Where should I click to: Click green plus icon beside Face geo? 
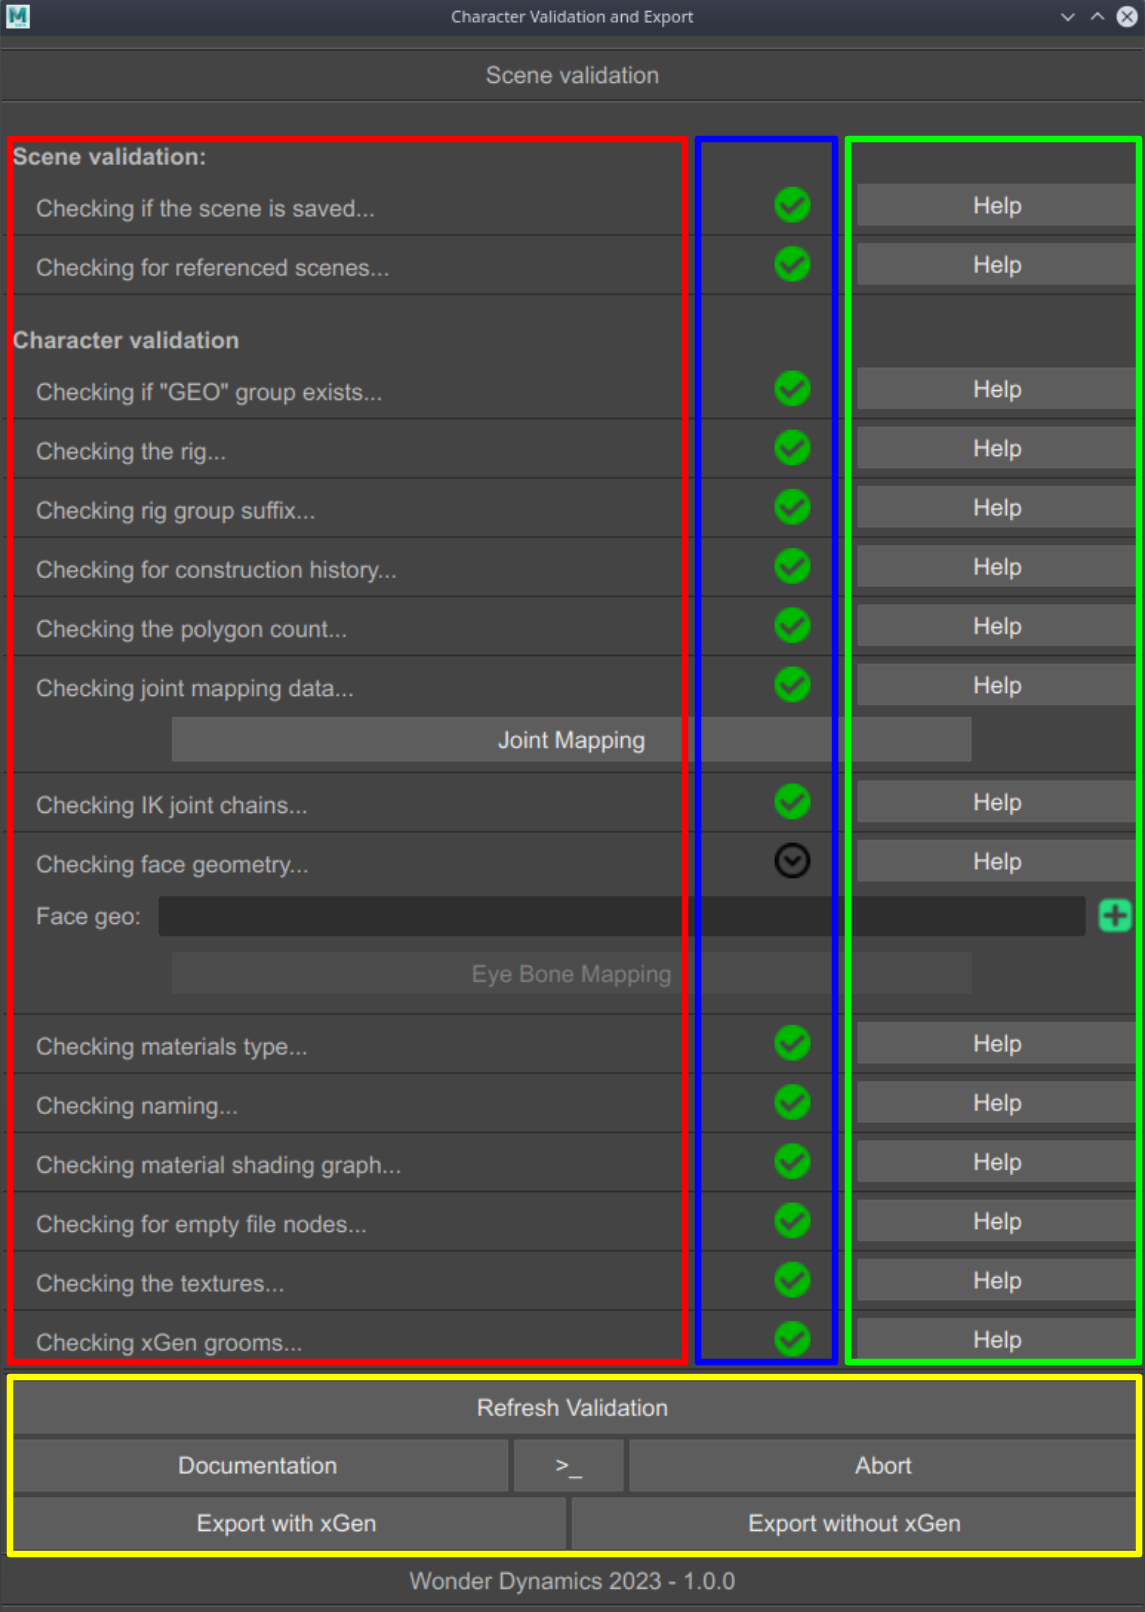coord(1115,915)
